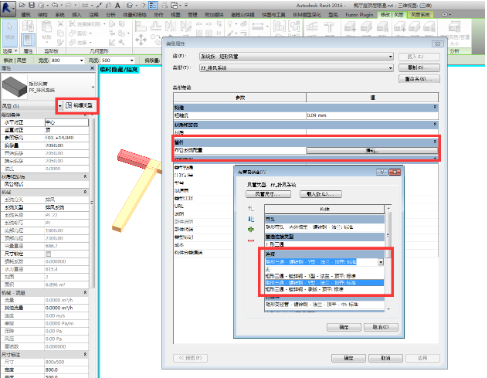Open the junction fitting dropdown arrow
Screen dimensions: 487x378
pyautogui.click(x=381, y=262)
